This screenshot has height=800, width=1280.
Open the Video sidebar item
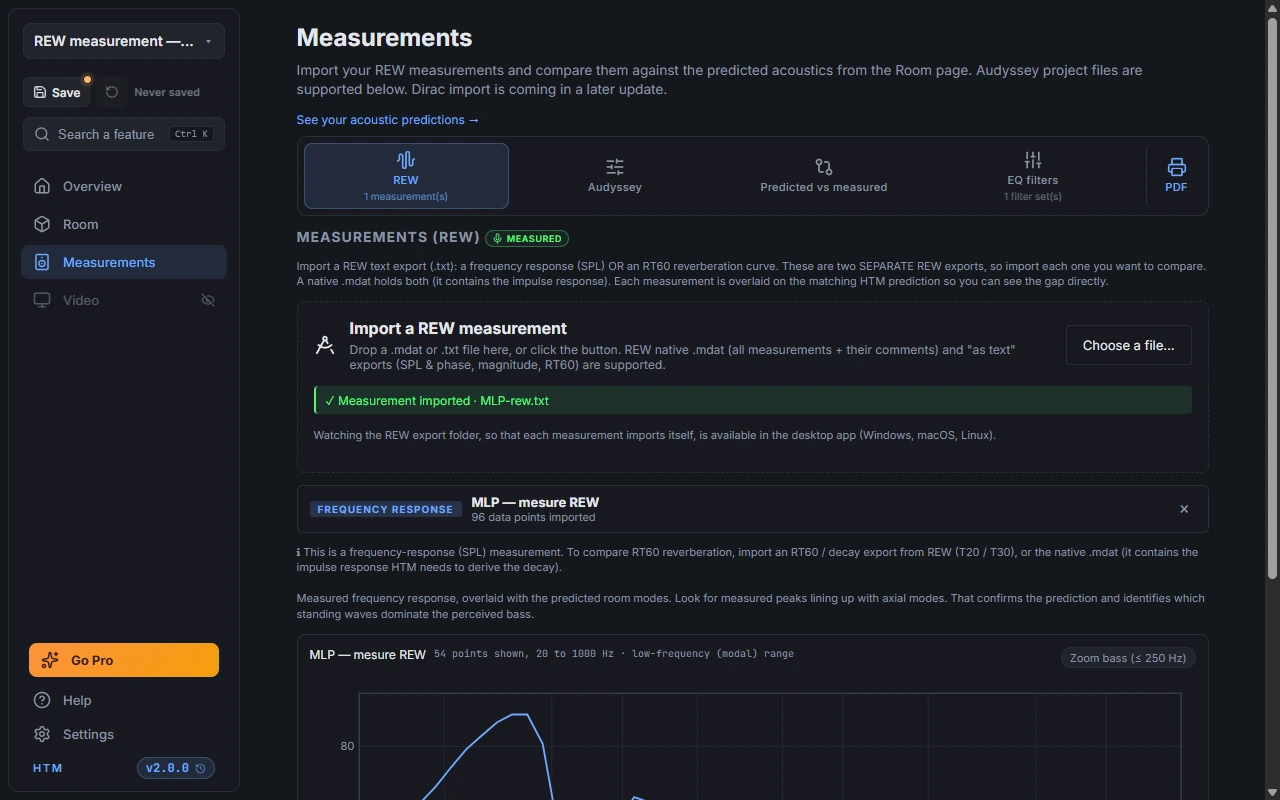[124, 300]
